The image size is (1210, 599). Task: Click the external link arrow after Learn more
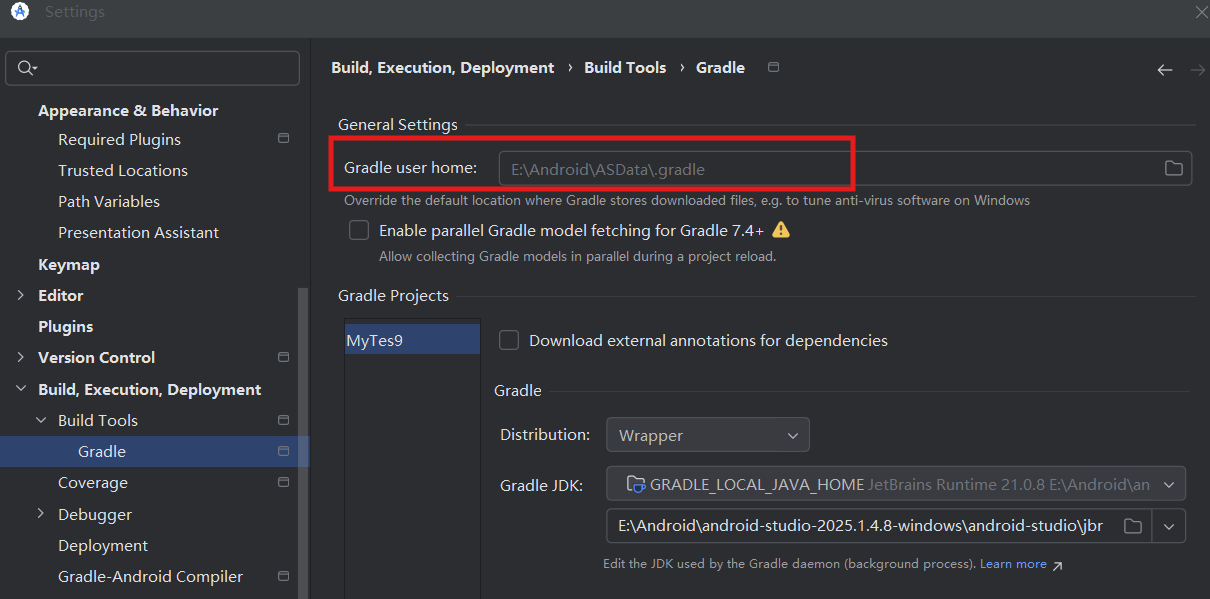[x=1057, y=565]
